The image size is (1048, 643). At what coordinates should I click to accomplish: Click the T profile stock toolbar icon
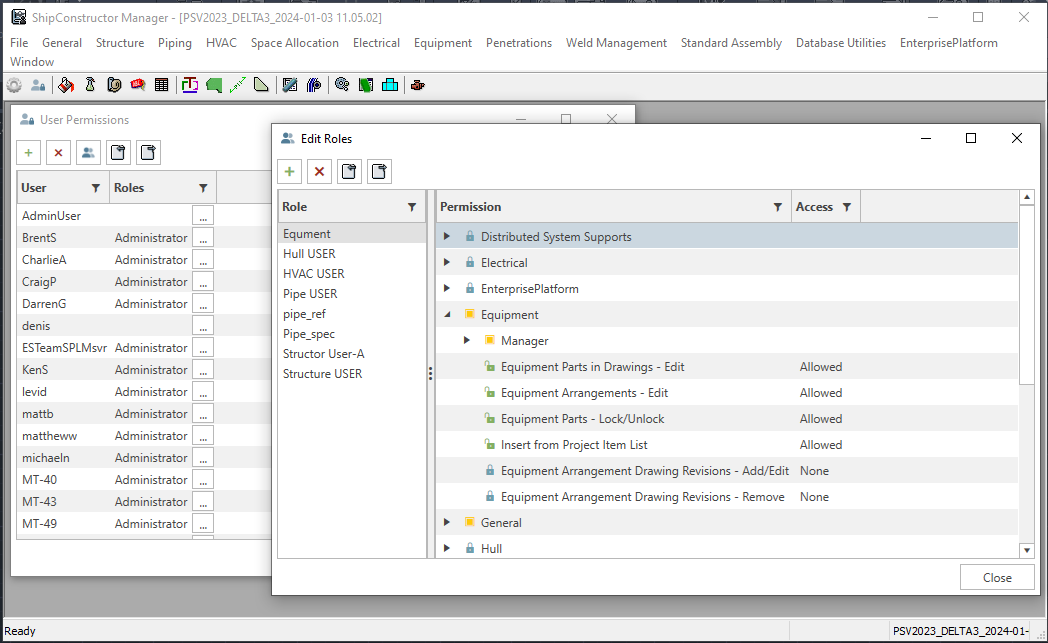click(190, 86)
